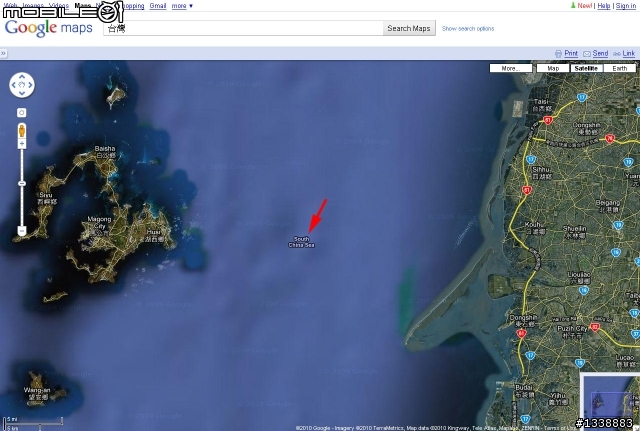The width and height of the screenshot is (640, 431).
Task: Click the Beigang map label
Action: click(x=608, y=206)
